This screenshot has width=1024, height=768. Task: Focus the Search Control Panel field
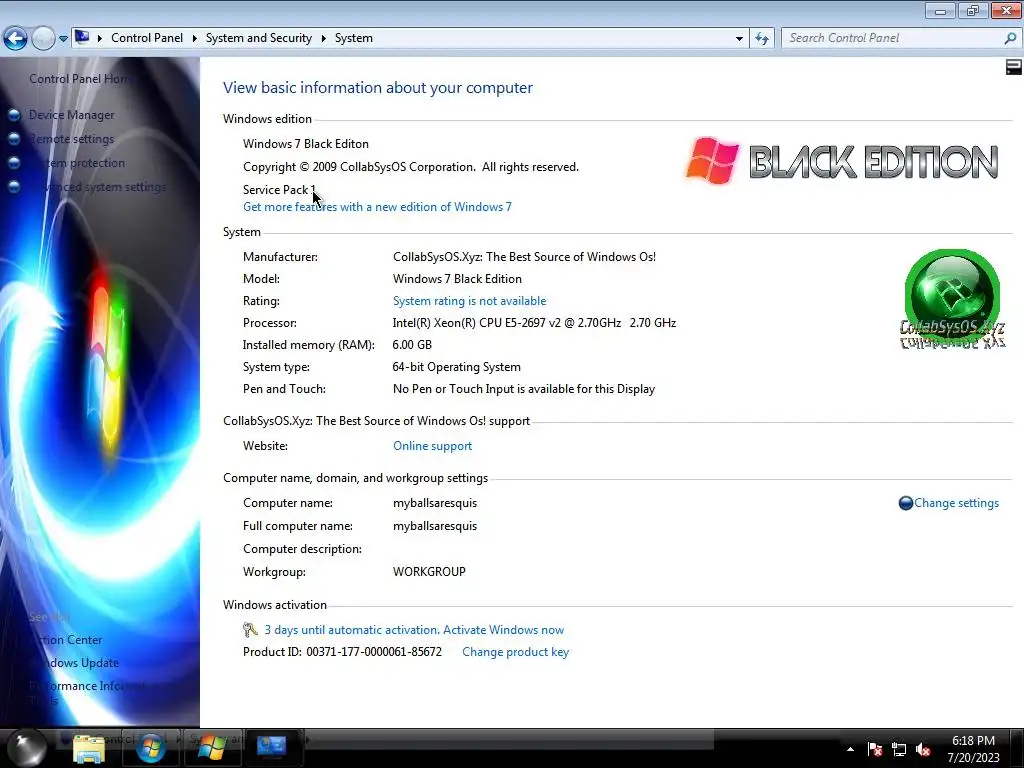pos(891,38)
